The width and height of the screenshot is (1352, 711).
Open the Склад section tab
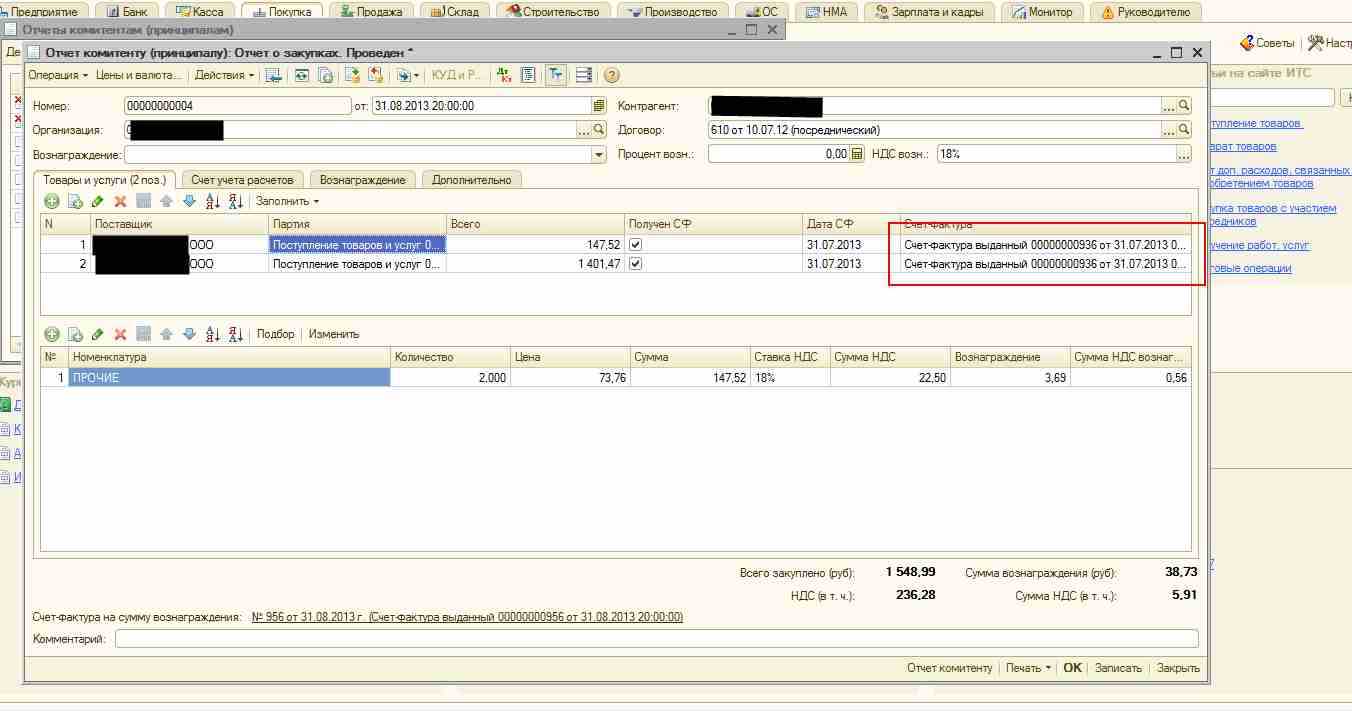click(x=455, y=12)
